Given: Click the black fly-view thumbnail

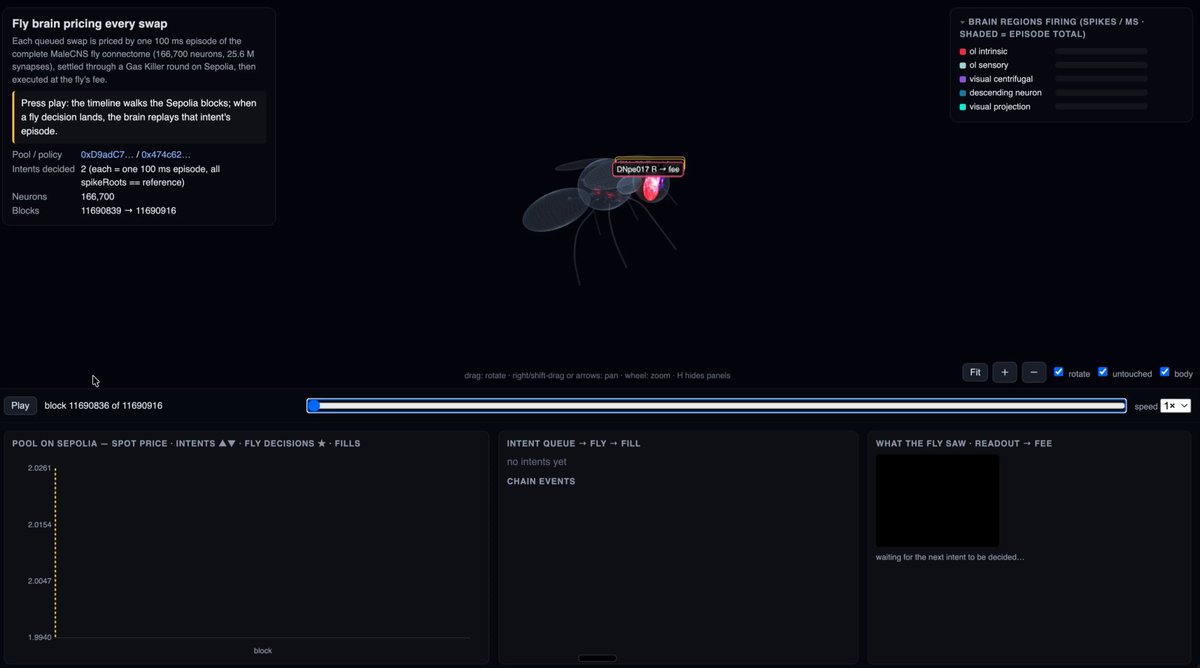Looking at the screenshot, I should 937,501.
